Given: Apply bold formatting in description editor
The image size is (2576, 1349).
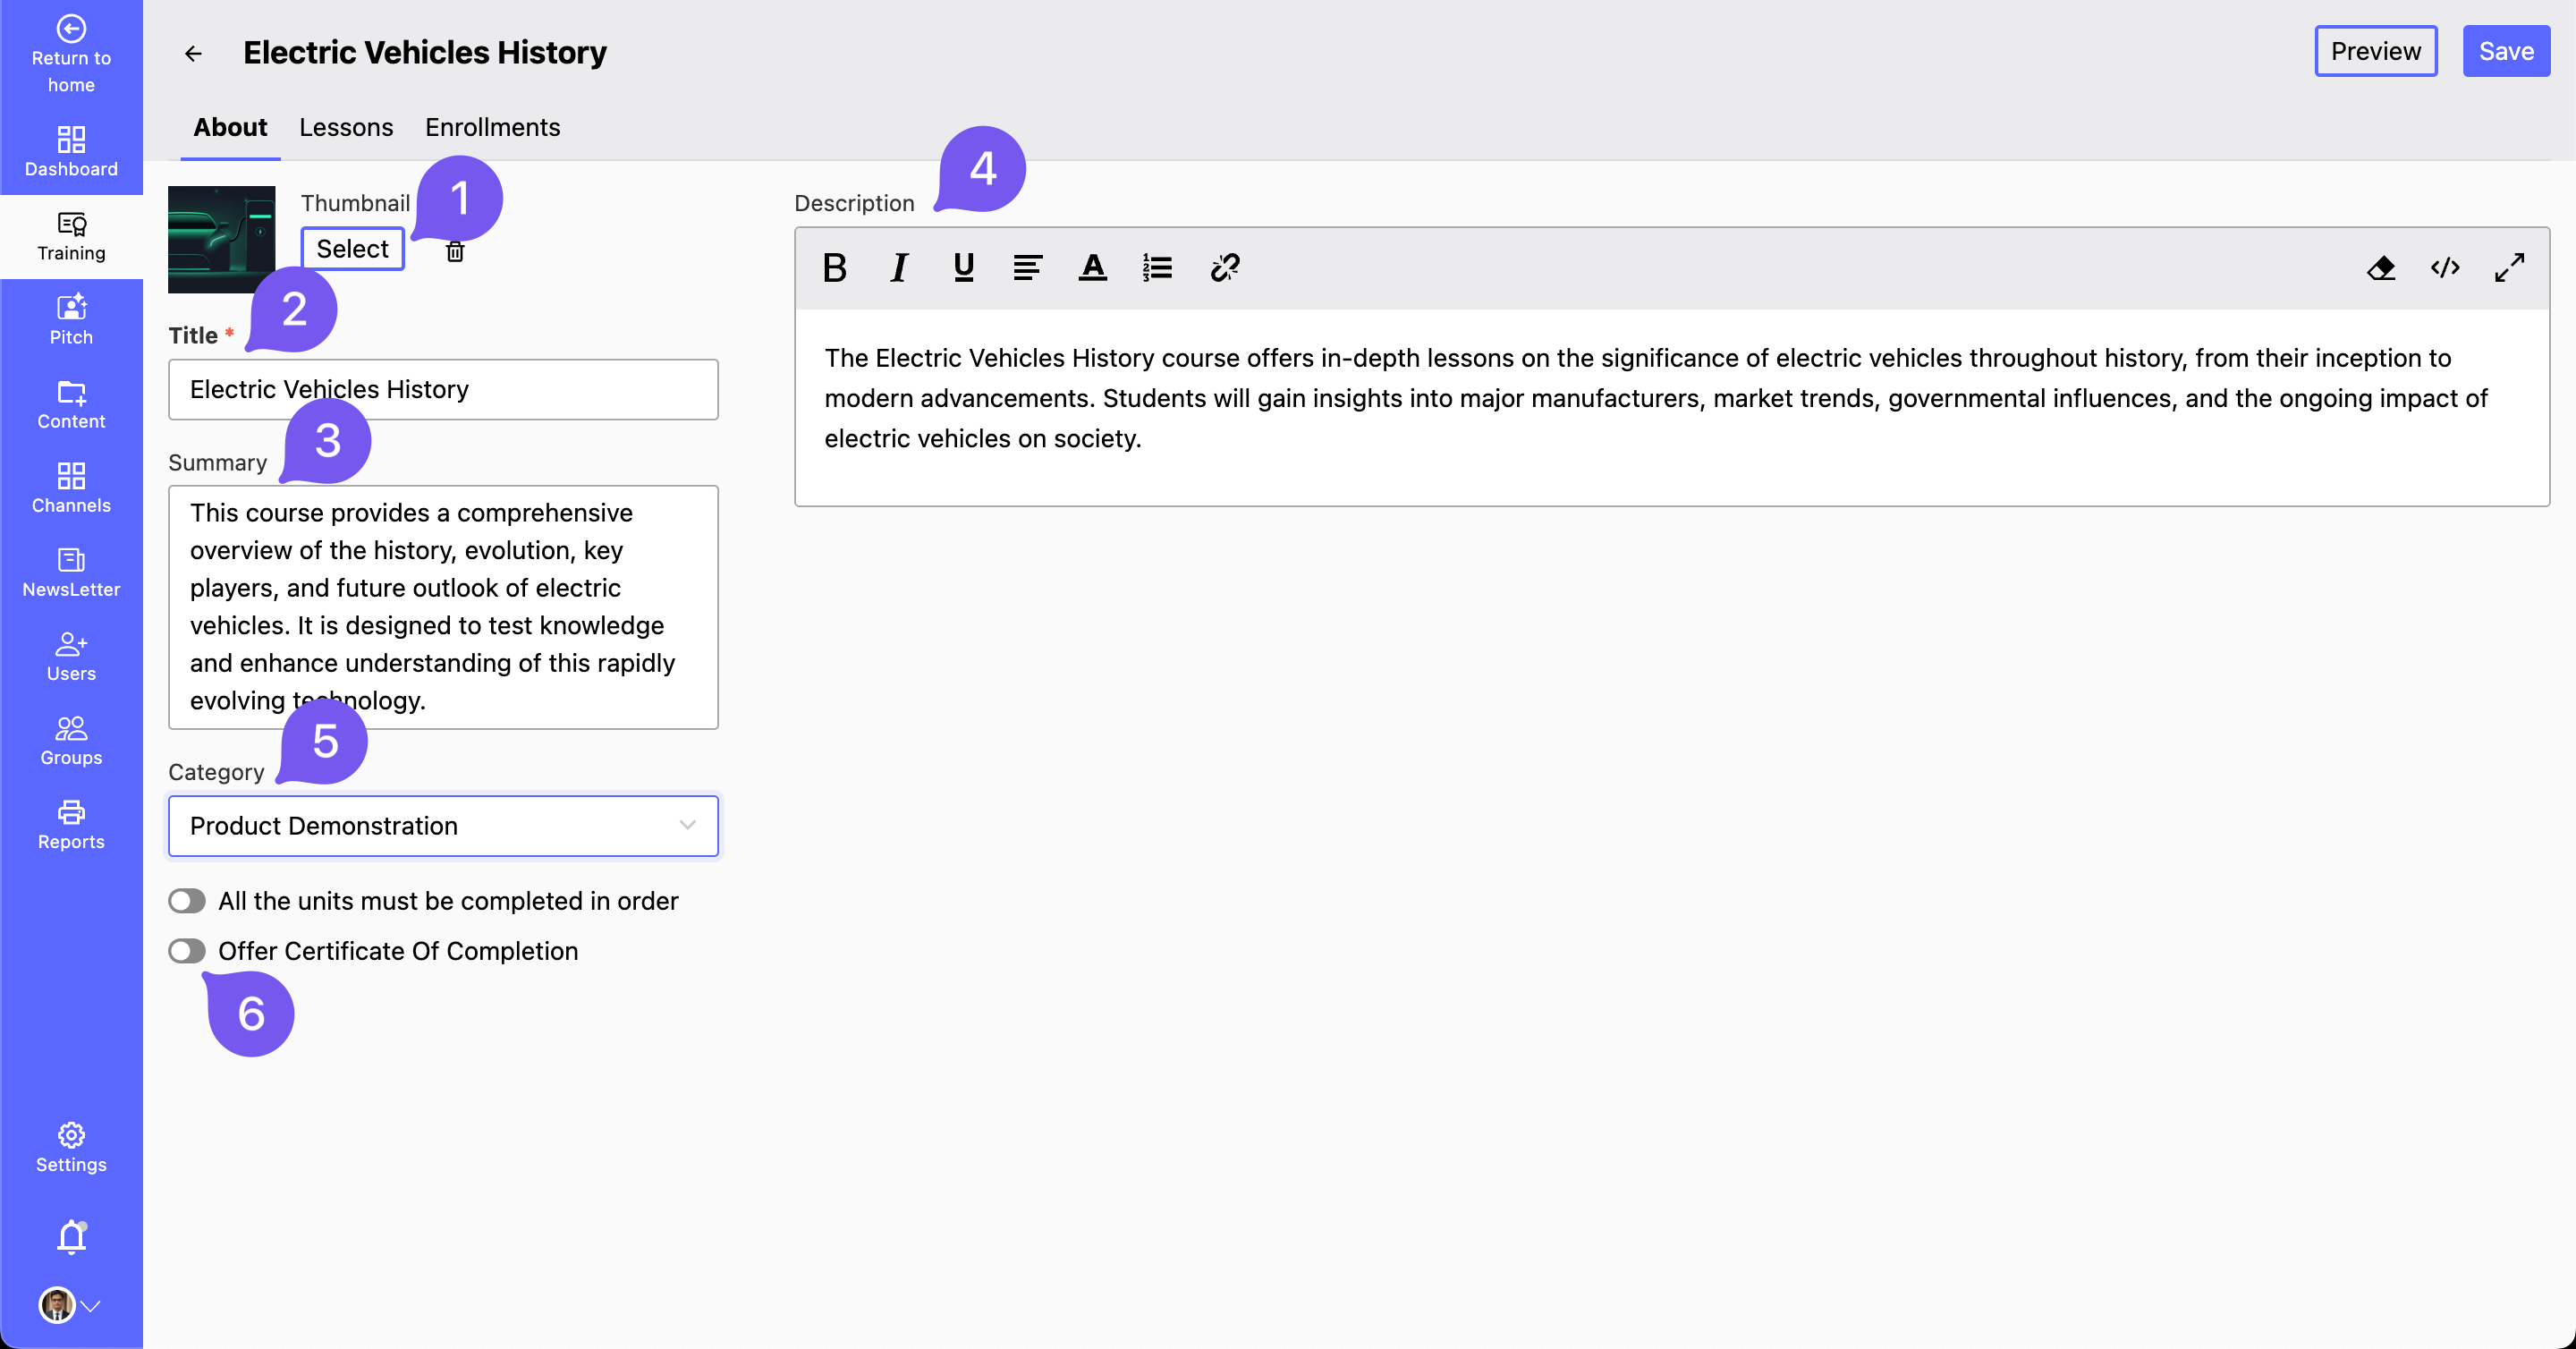Looking at the screenshot, I should [x=834, y=267].
